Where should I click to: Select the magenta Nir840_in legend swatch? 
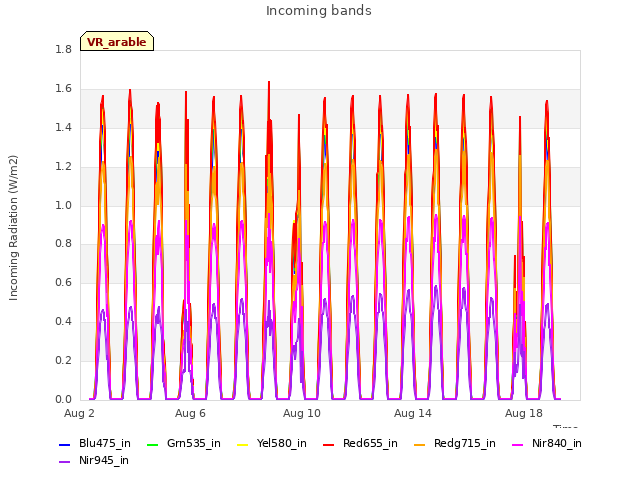pos(518,444)
